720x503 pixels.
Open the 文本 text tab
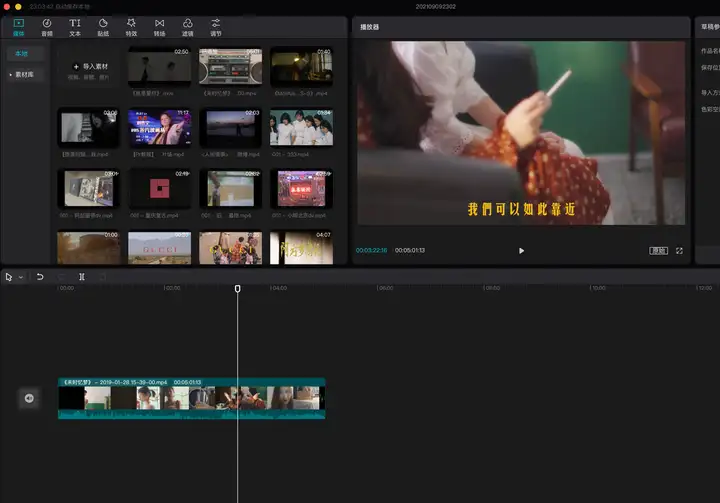(x=75, y=27)
